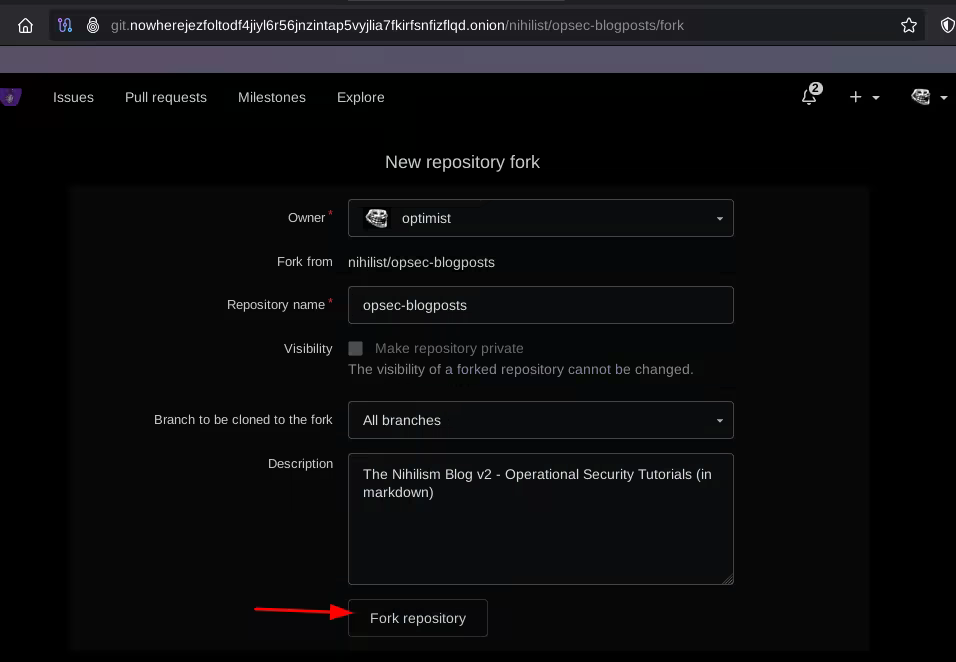
Task: Navigate to Milestones
Action: coord(272,97)
